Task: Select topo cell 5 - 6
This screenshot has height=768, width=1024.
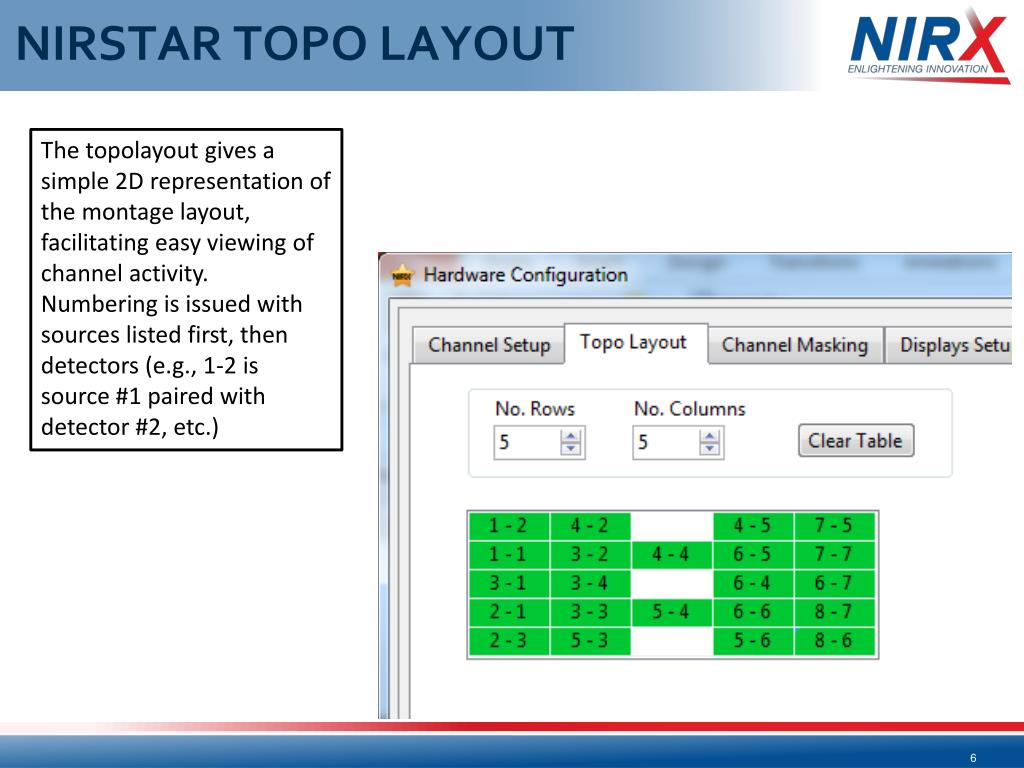Action: click(x=753, y=641)
